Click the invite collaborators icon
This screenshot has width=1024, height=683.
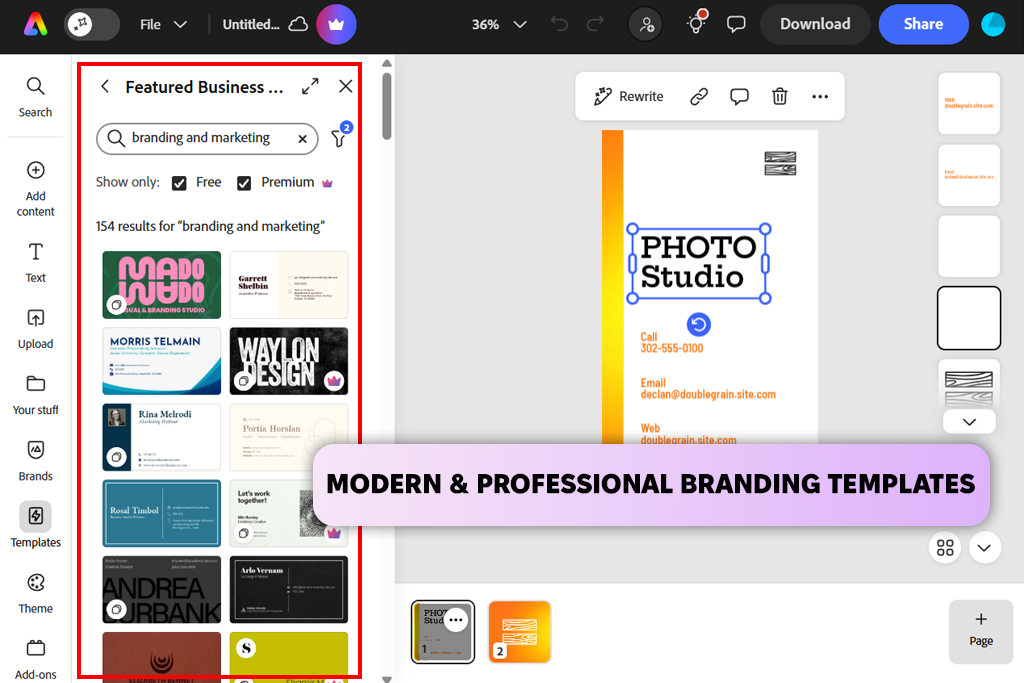[645, 24]
